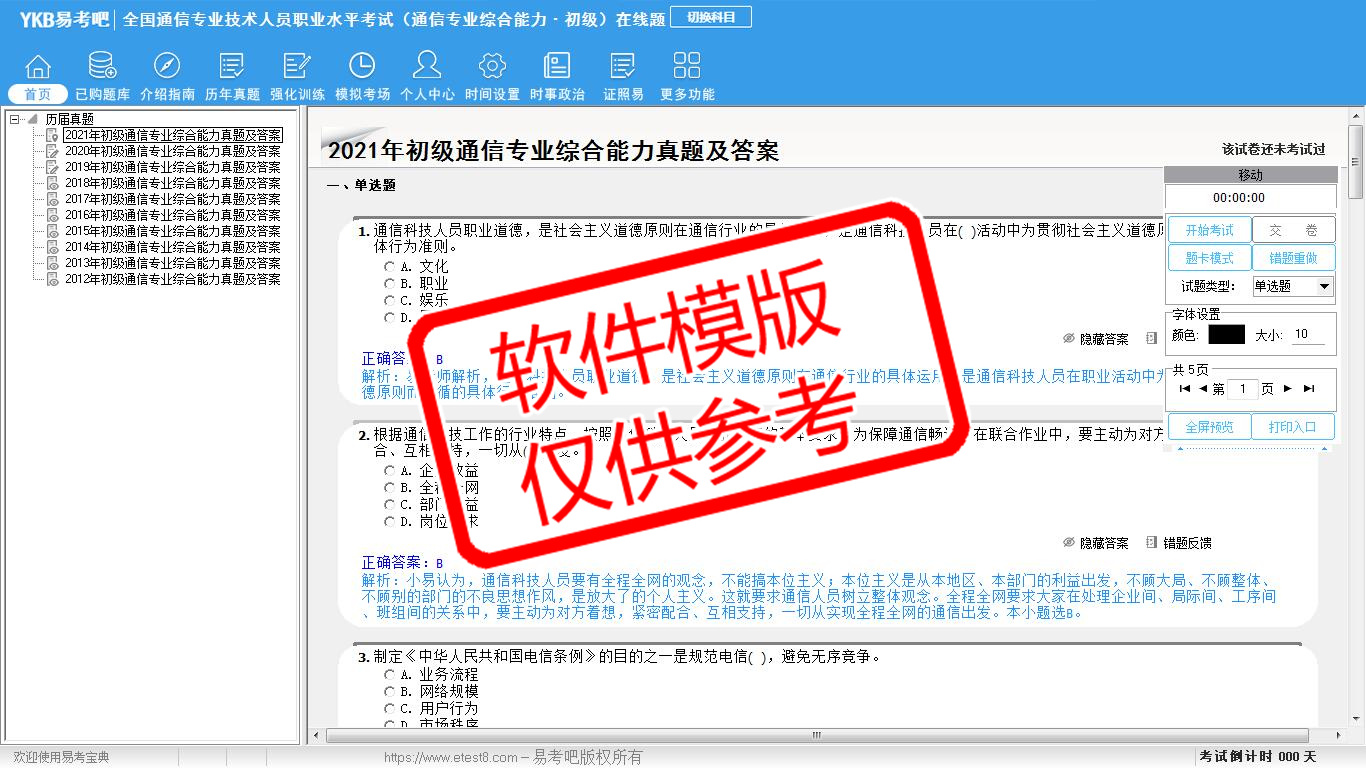The height and width of the screenshot is (768, 1366).
Task: Open 时间设置 gear icon
Action: 492,67
